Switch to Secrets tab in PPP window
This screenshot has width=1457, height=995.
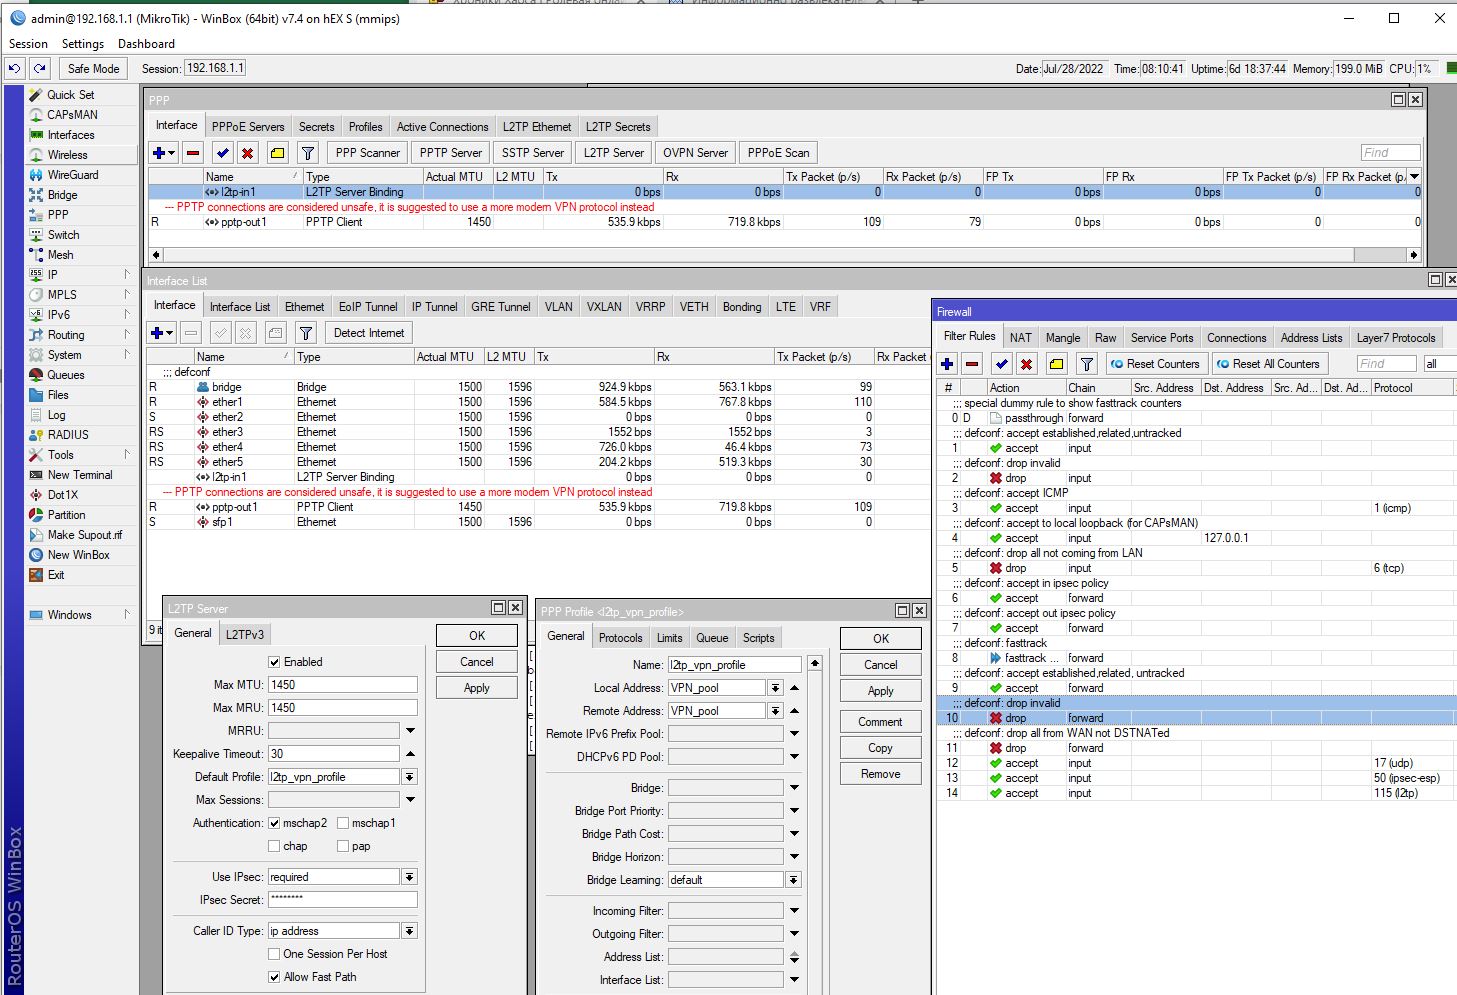click(316, 127)
